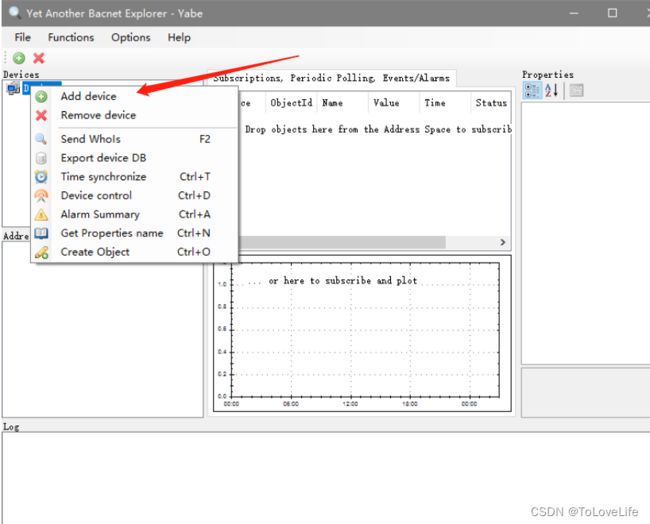Screen dimensions: 650x524
Task: Click the database icon beside Export device DB
Action: (x=41, y=158)
